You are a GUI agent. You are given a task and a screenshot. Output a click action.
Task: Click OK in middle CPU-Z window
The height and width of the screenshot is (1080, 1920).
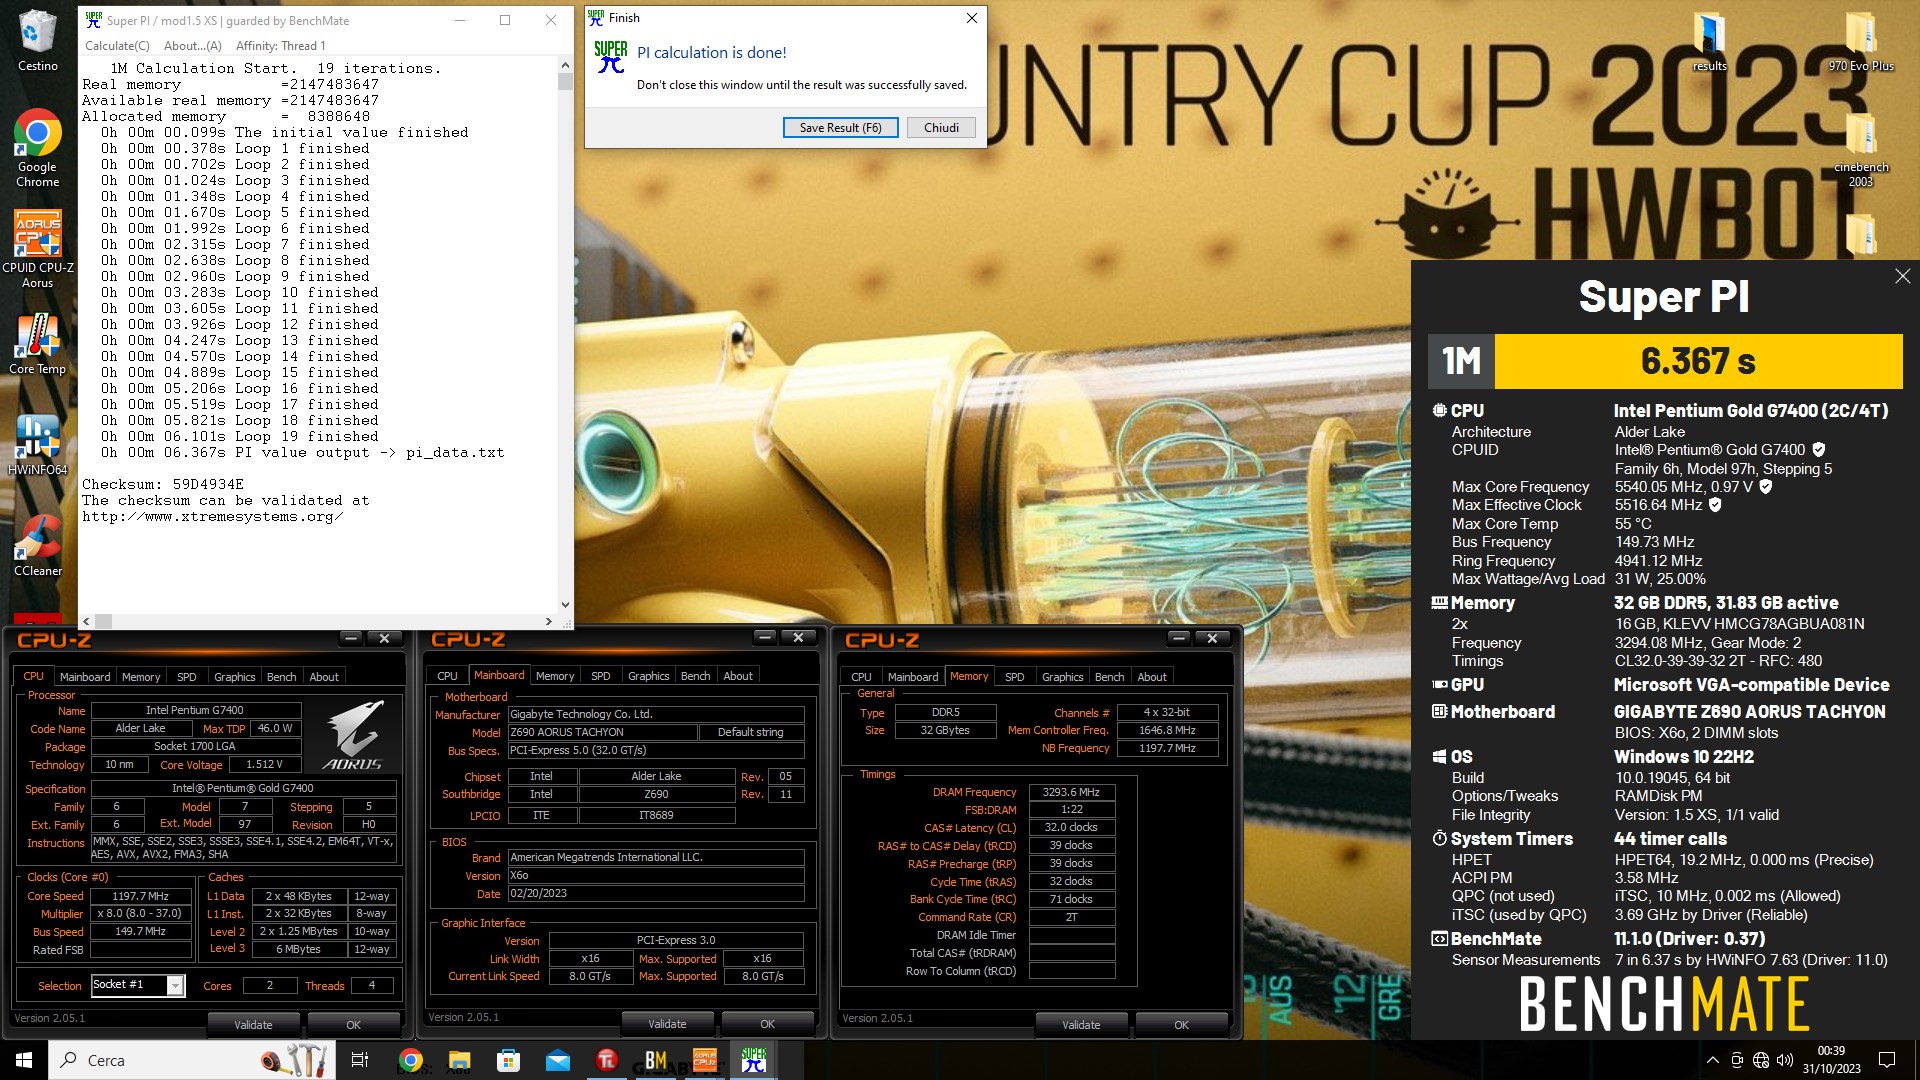coord(767,1024)
